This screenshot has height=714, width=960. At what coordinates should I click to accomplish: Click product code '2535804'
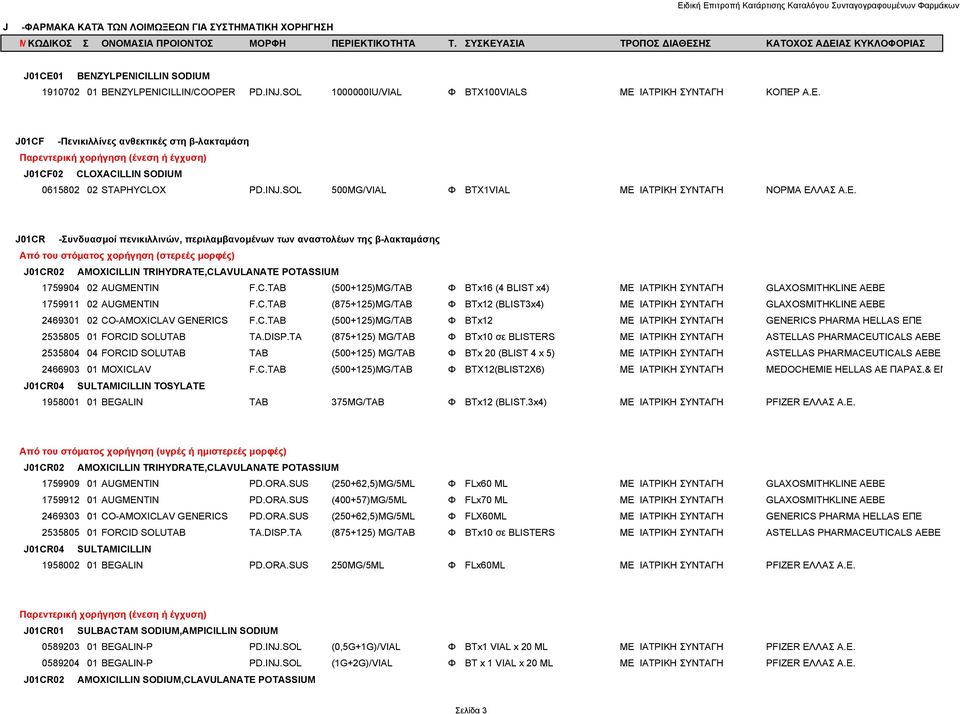pyautogui.click(x=61, y=353)
